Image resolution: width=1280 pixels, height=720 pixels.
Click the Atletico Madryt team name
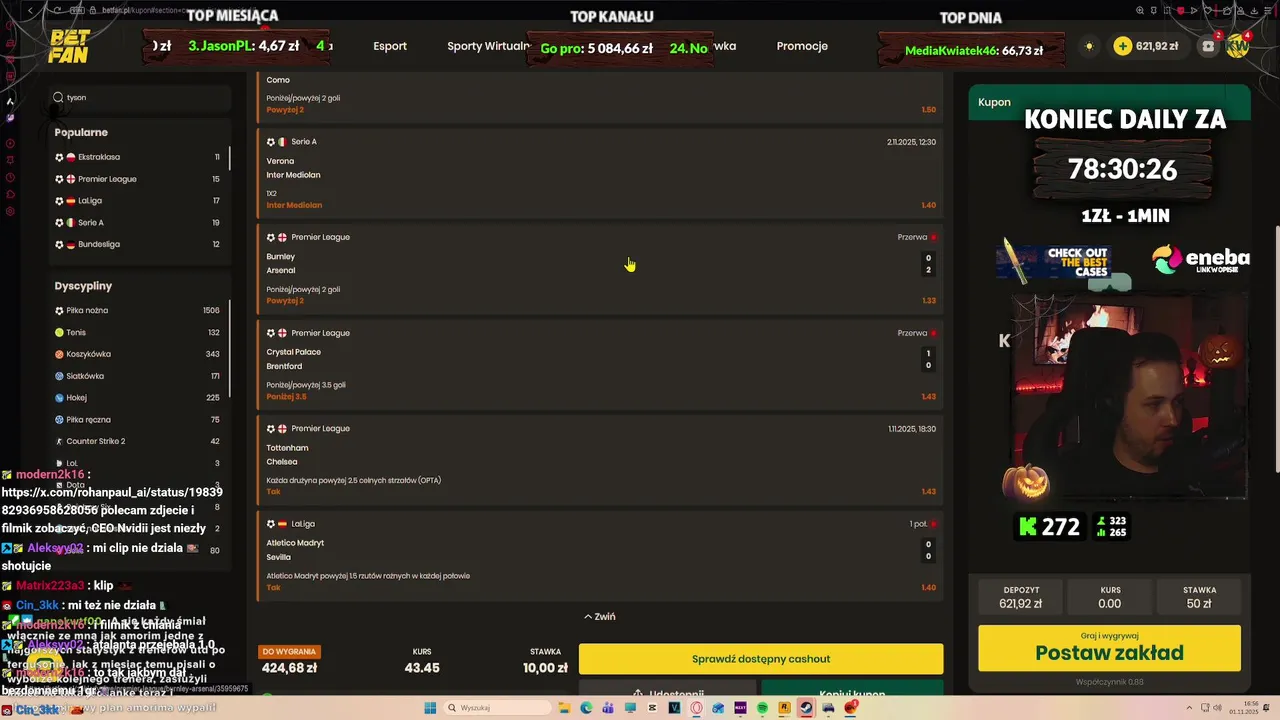point(295,543)
